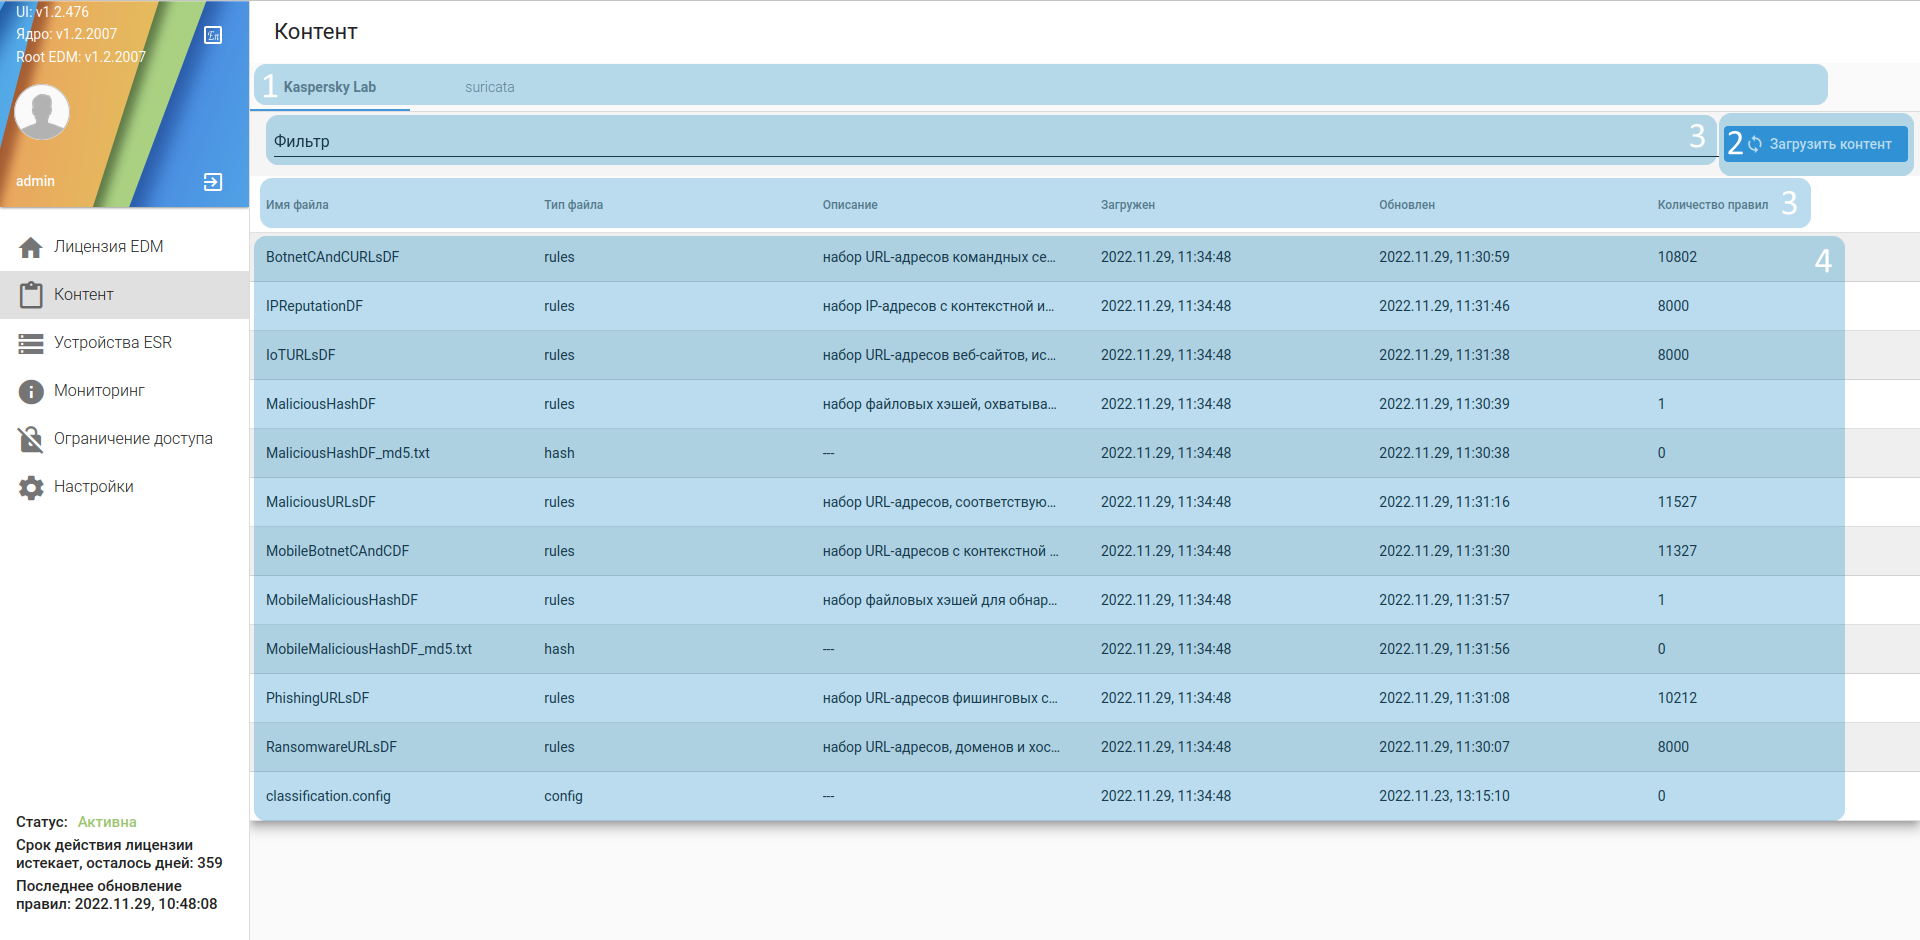Click the lock icon for Ограничение доступа
Viewport: 1920px width, 940px height.
[31, 439]
